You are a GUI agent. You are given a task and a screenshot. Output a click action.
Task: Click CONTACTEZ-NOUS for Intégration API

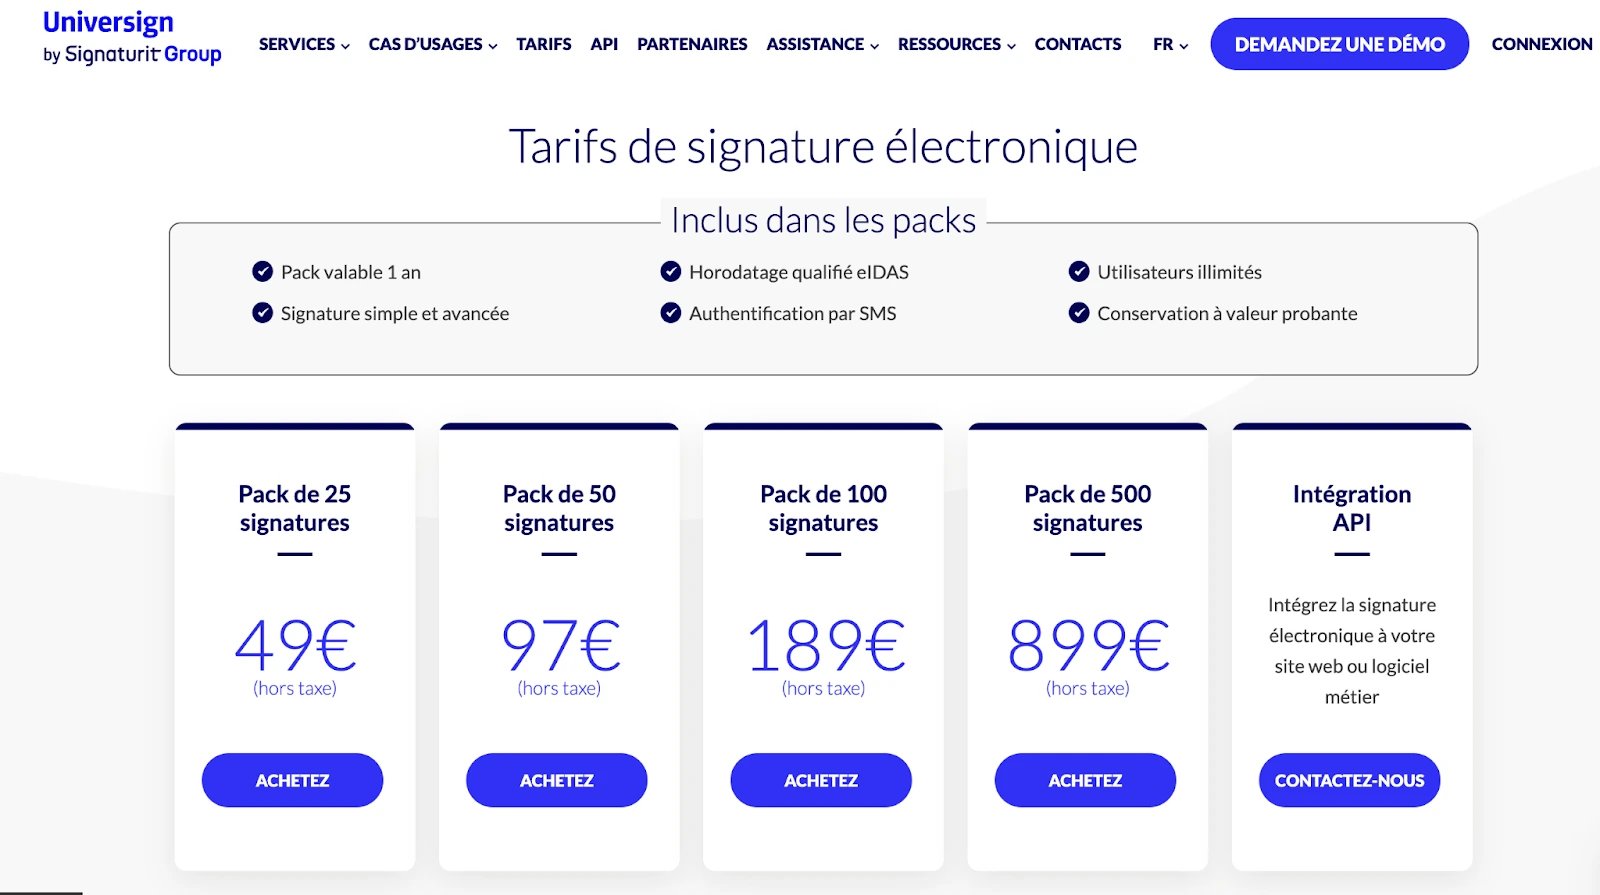click(1349, 780)
